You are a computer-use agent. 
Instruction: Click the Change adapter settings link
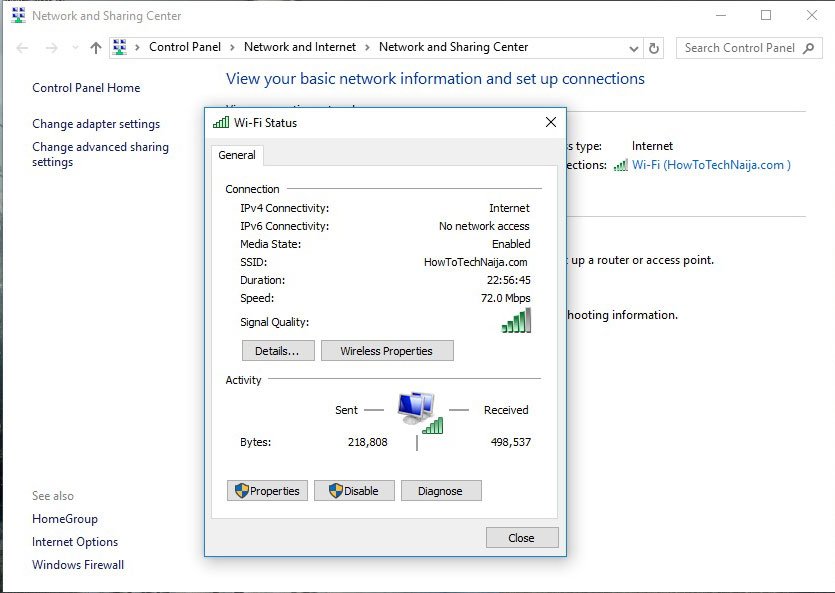[x=96, y=123]
